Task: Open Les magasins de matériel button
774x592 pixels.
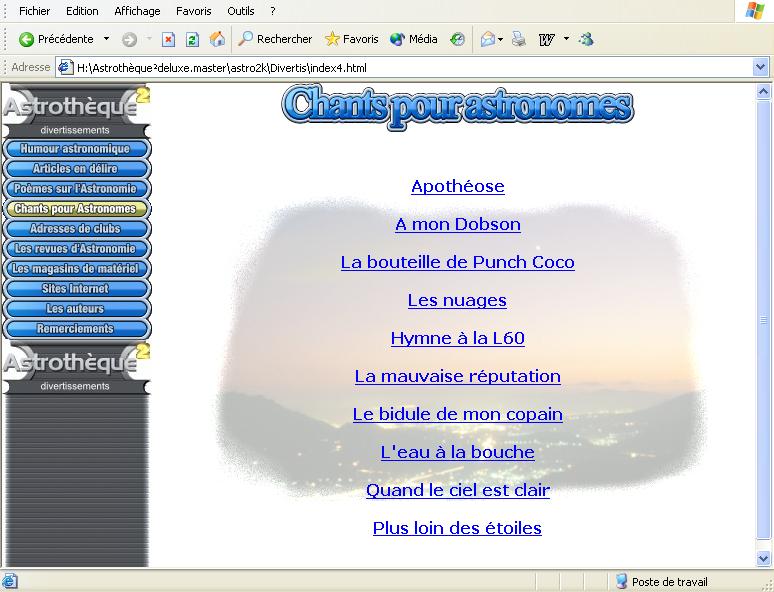Action: (76, 269)
